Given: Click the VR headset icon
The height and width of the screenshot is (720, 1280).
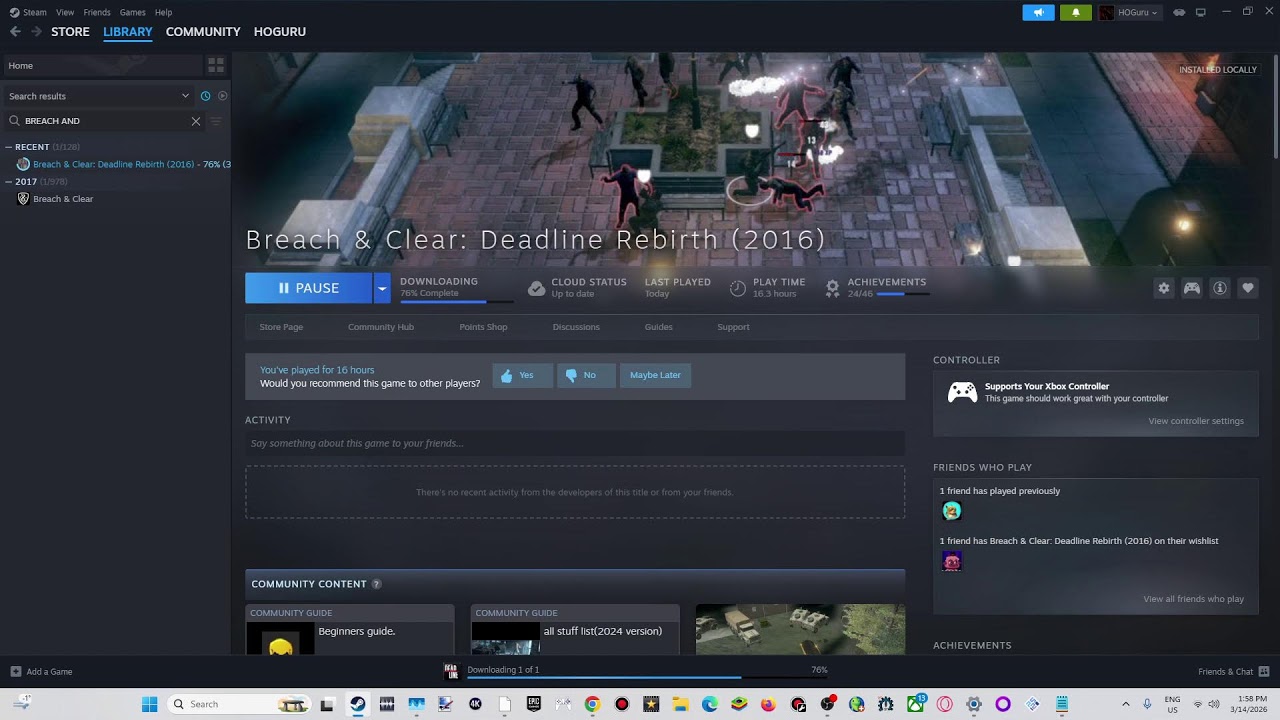Looking at the screenshot, I should click(x=1179, y=12).
